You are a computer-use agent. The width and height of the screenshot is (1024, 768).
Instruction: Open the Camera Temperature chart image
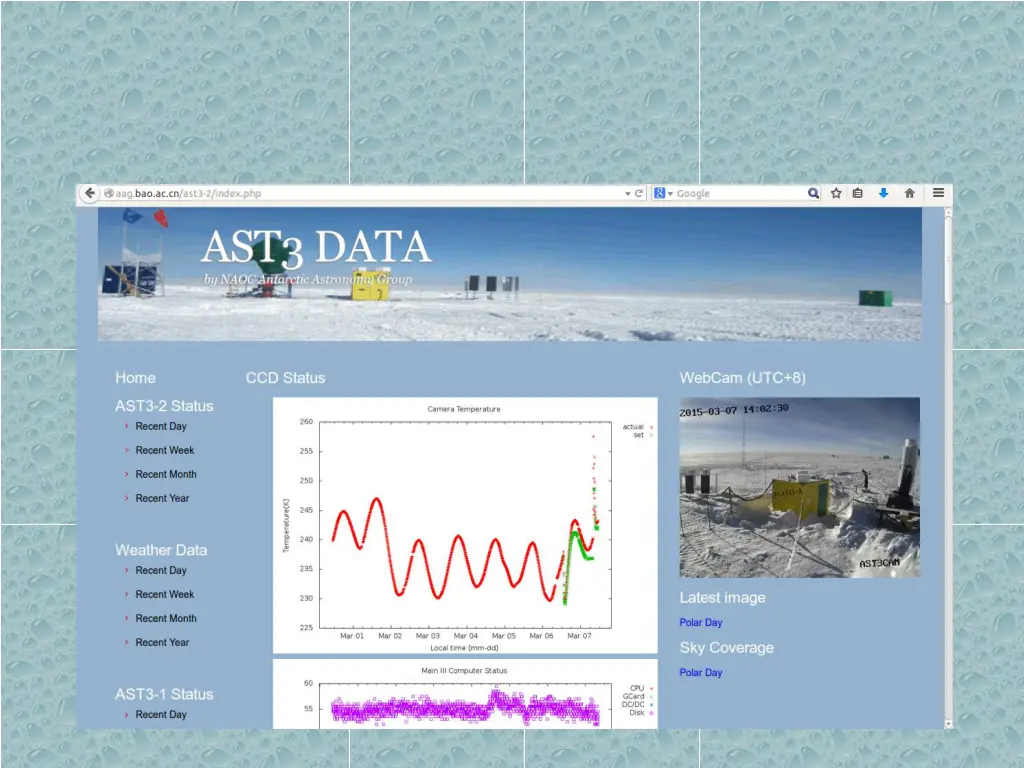465,525
